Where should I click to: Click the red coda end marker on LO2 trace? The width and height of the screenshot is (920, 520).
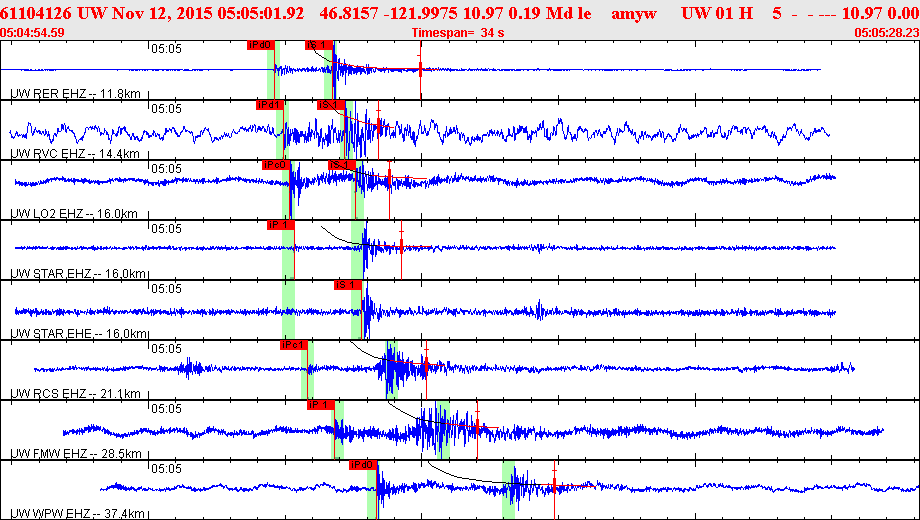coord(389,178)
